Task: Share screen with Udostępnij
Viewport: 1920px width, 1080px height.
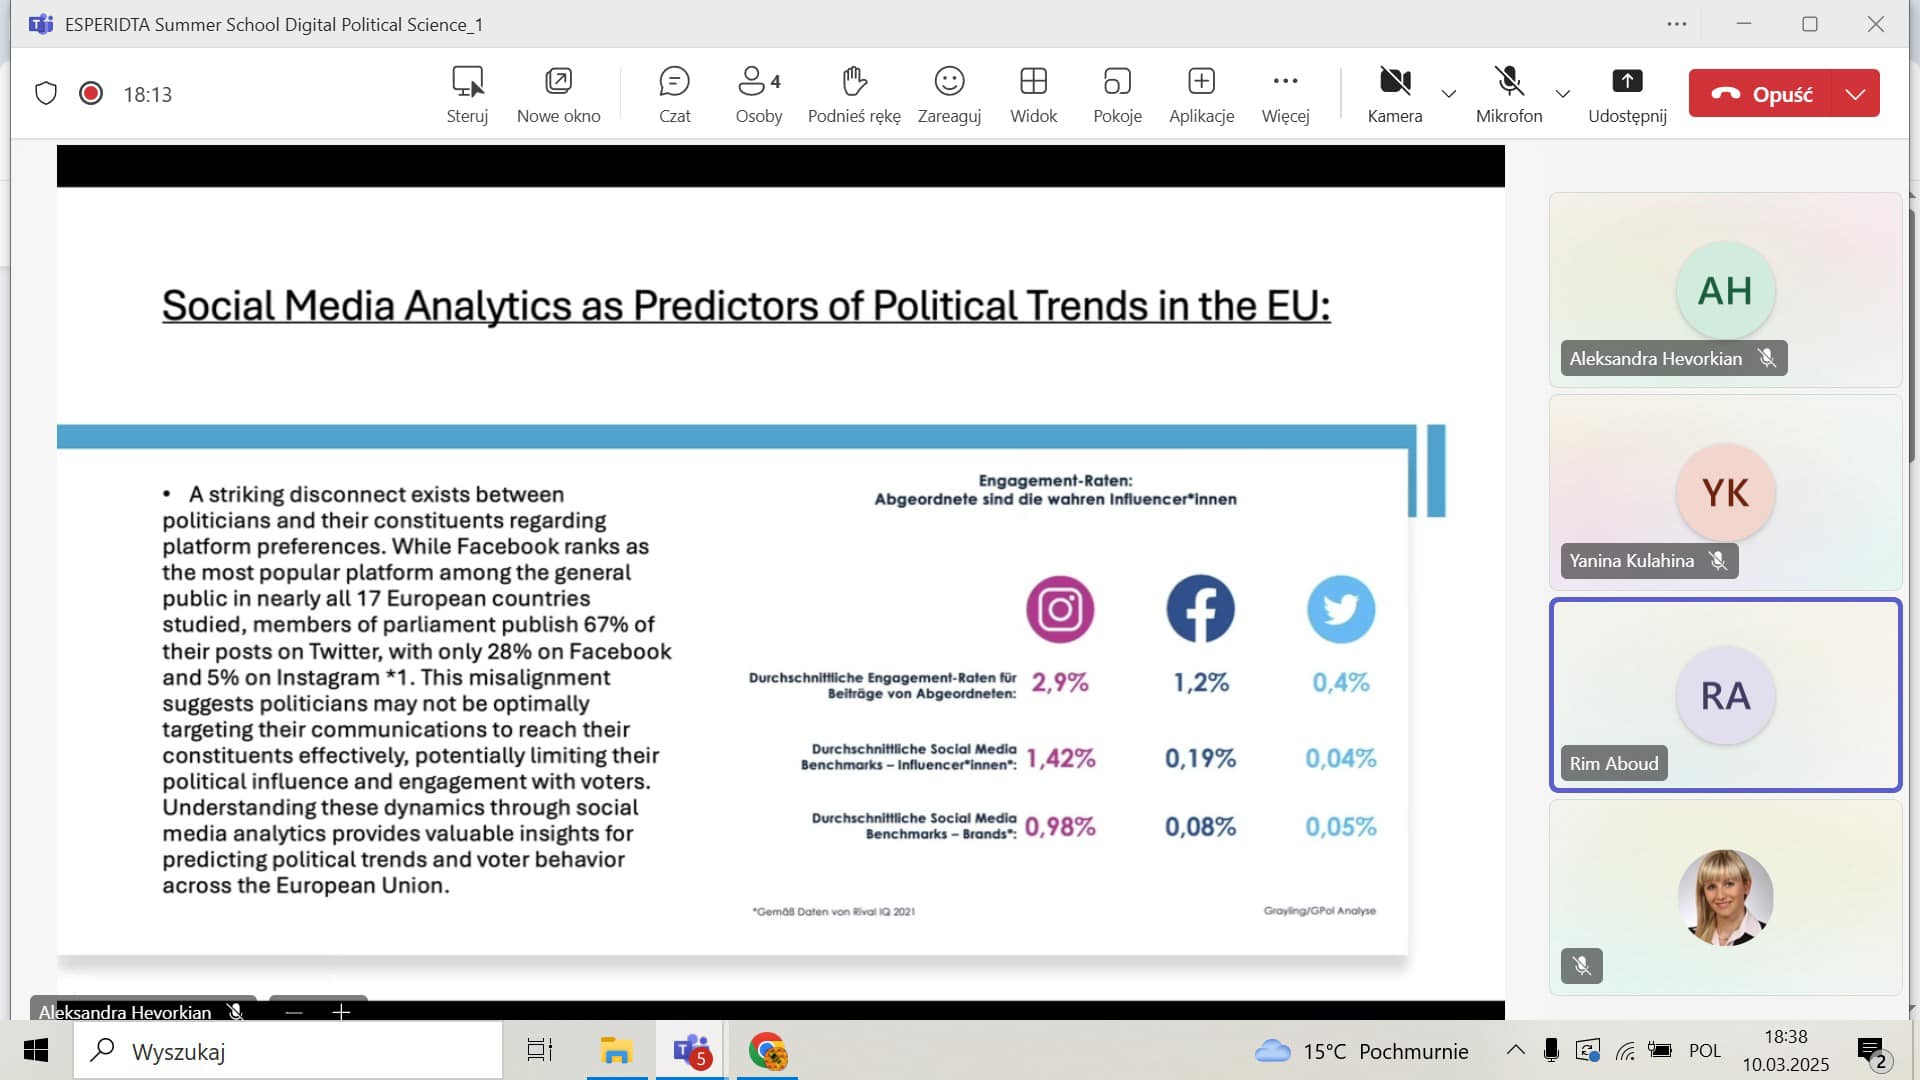Action: (1627, 94)
